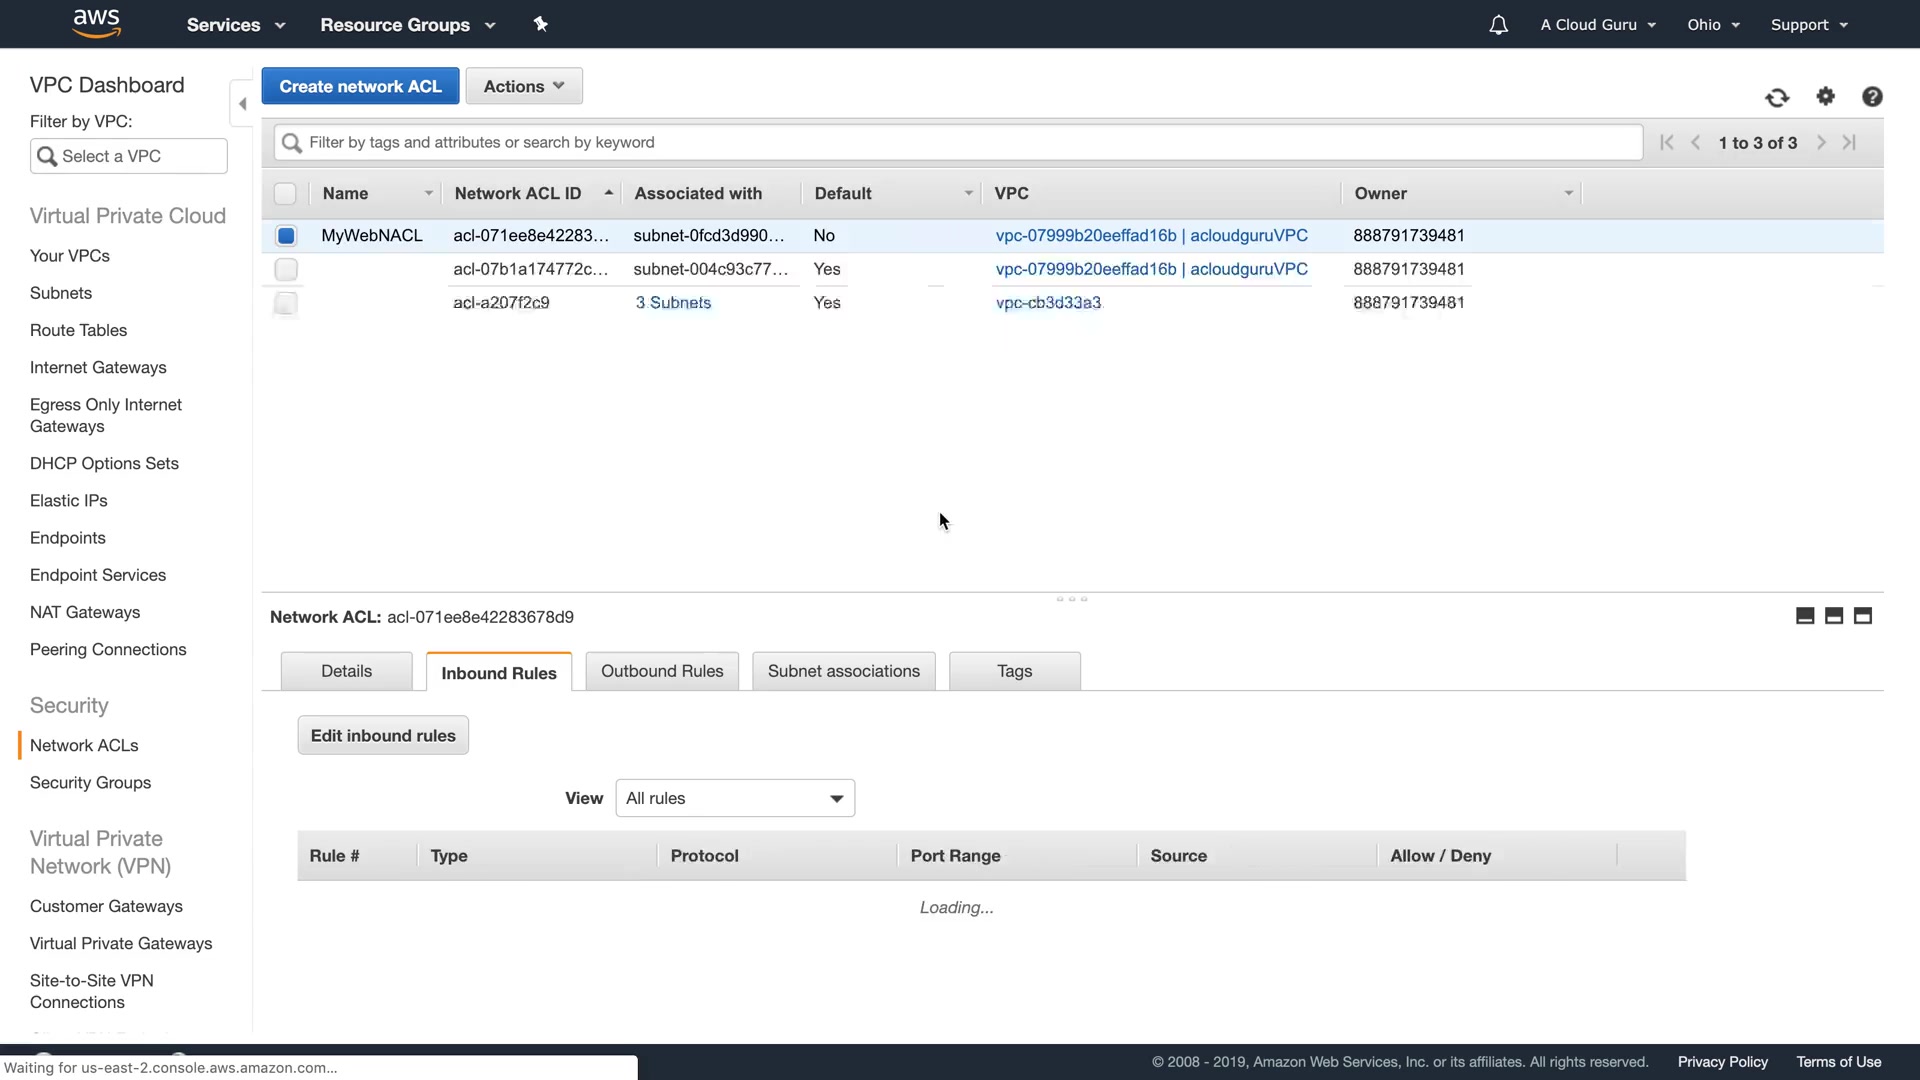Maximize details pane using rightmost layout icon
The image size is (1920, 1080).
pos(1863,616)
